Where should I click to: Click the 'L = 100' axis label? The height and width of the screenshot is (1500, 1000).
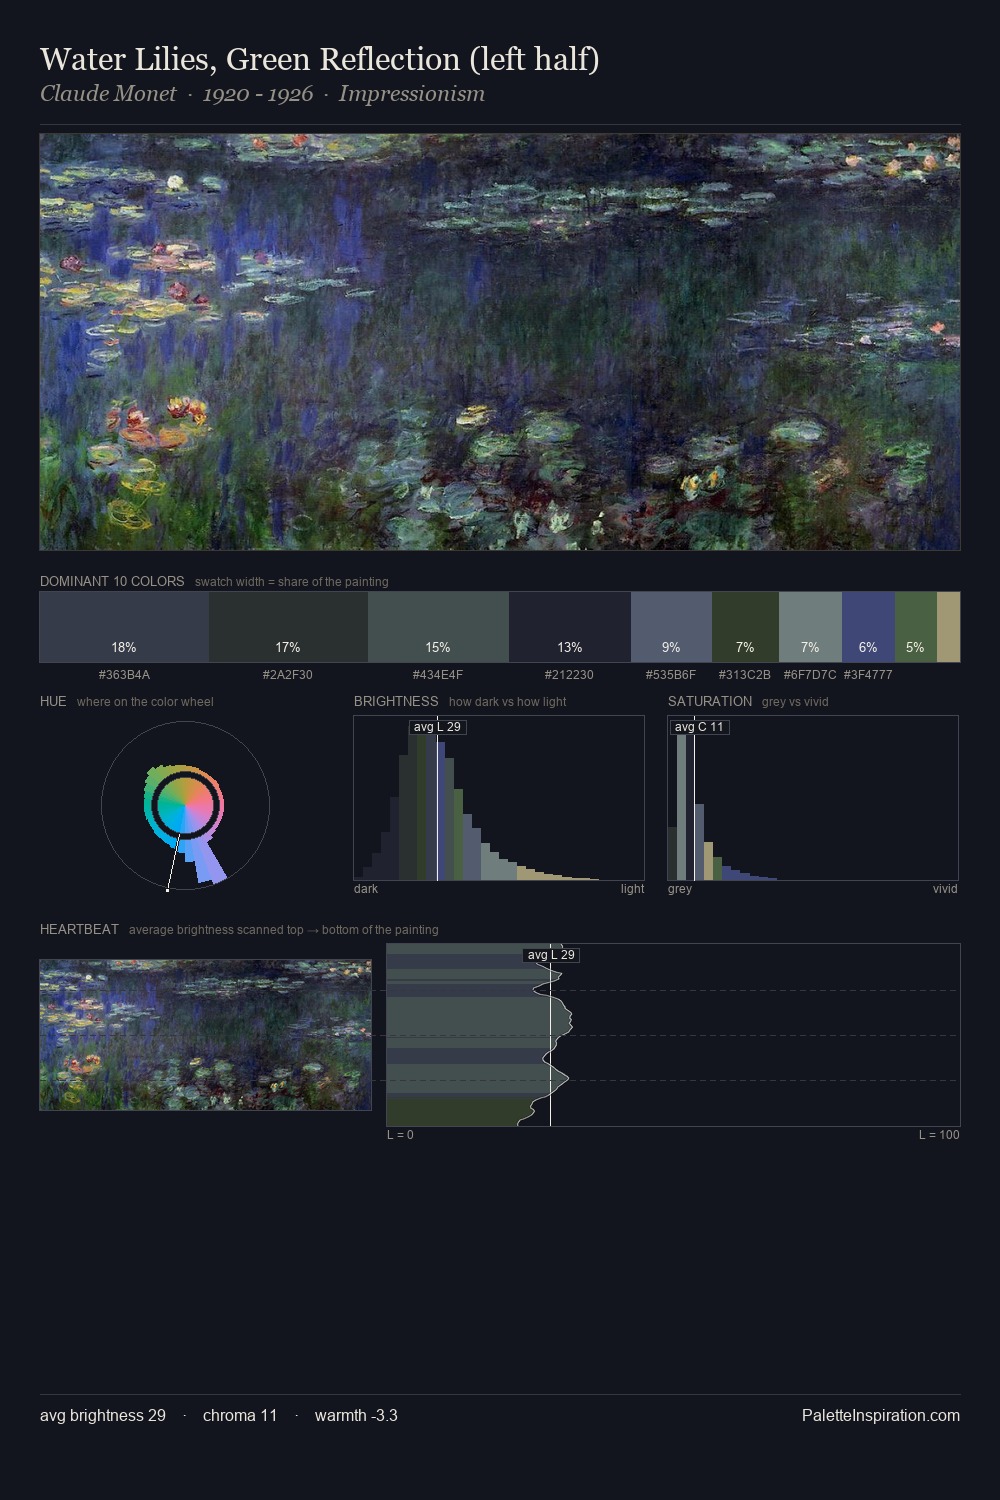pyautogui.click(x=939, y=1135)
